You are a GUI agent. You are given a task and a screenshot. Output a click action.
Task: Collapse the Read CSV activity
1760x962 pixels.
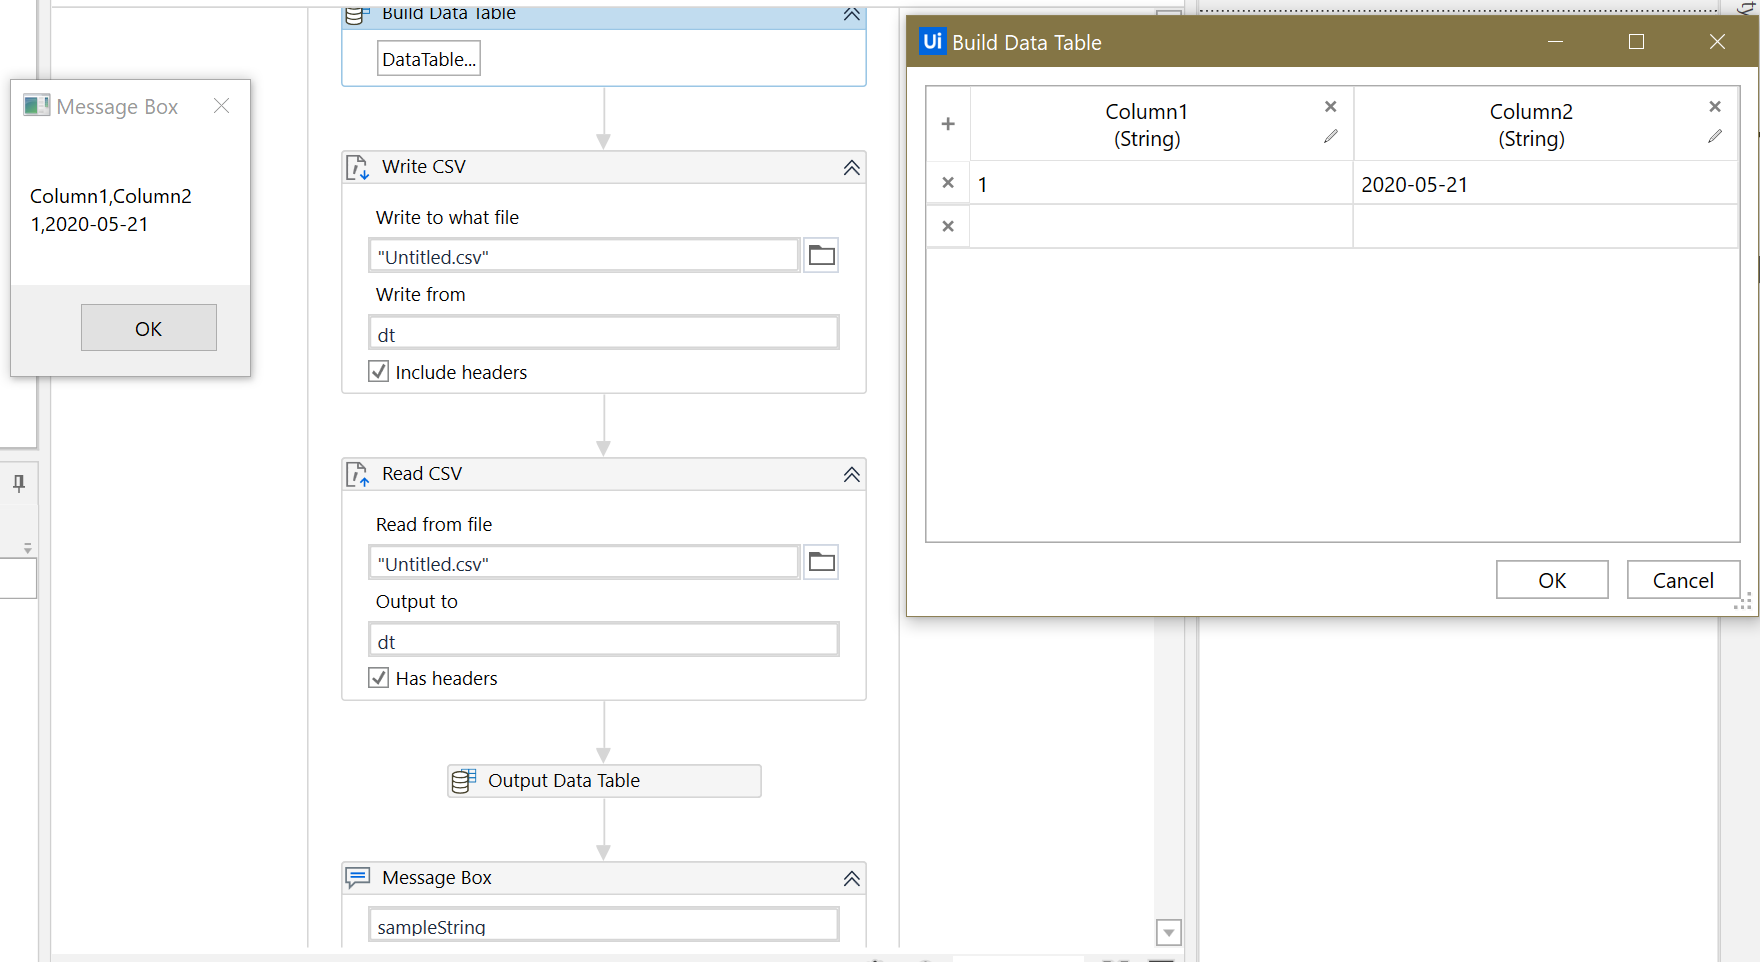pos(851,475)
